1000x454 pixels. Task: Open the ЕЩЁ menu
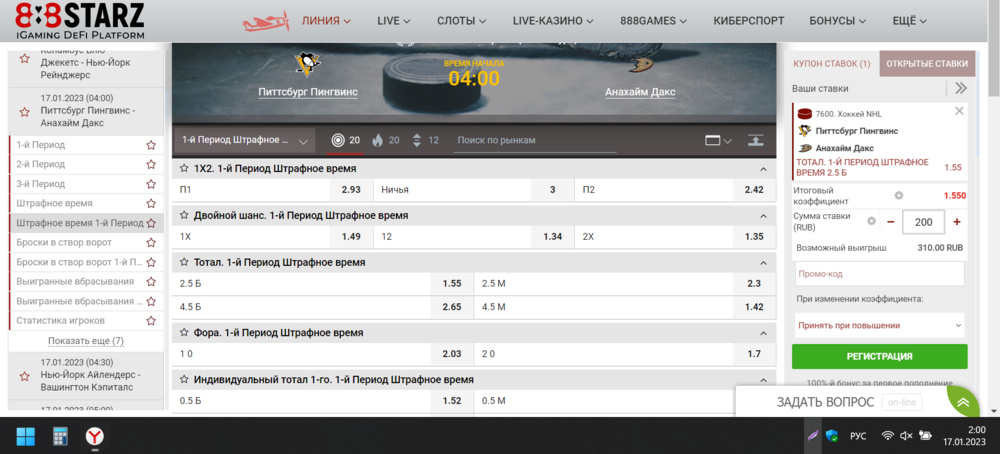[x=909, y=21]
